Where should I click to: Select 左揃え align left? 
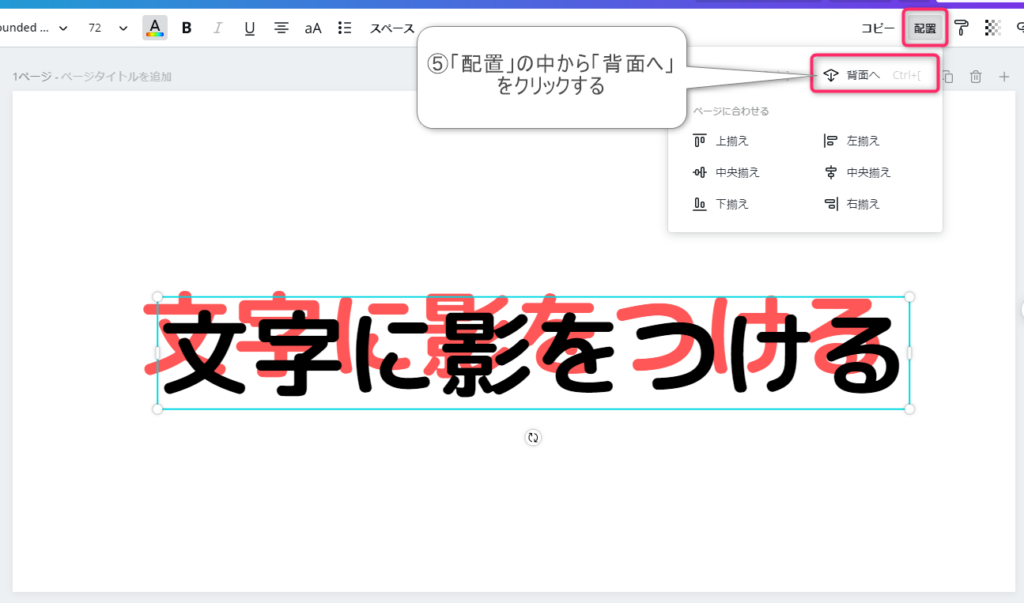pos(852,140)
